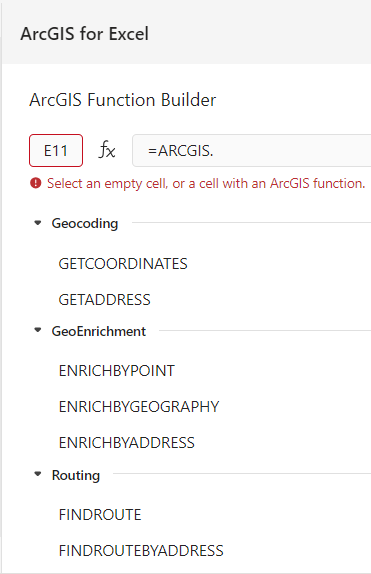Image resolution: width=371 pixels, height=574 pixels.
Task: Choose the GETCOORDINATES function
Action: coord(123,264)
